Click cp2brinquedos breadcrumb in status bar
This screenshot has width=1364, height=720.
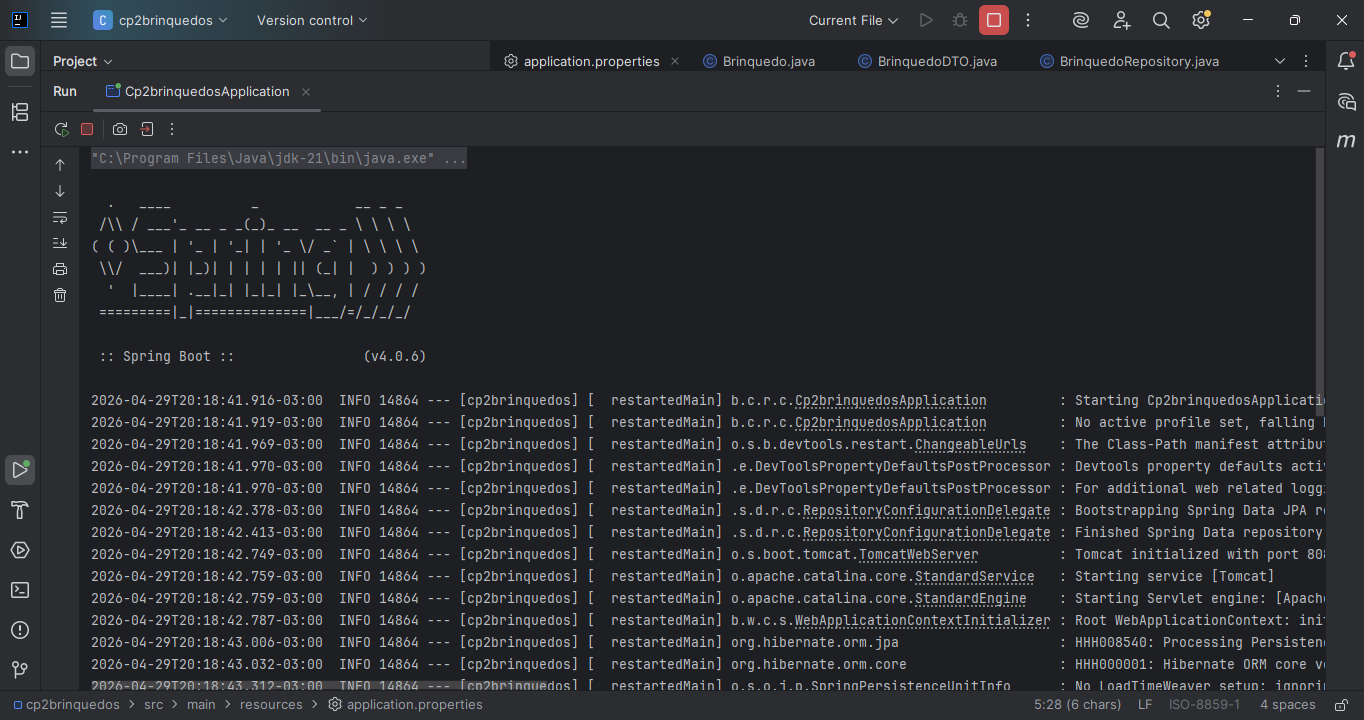66,704
